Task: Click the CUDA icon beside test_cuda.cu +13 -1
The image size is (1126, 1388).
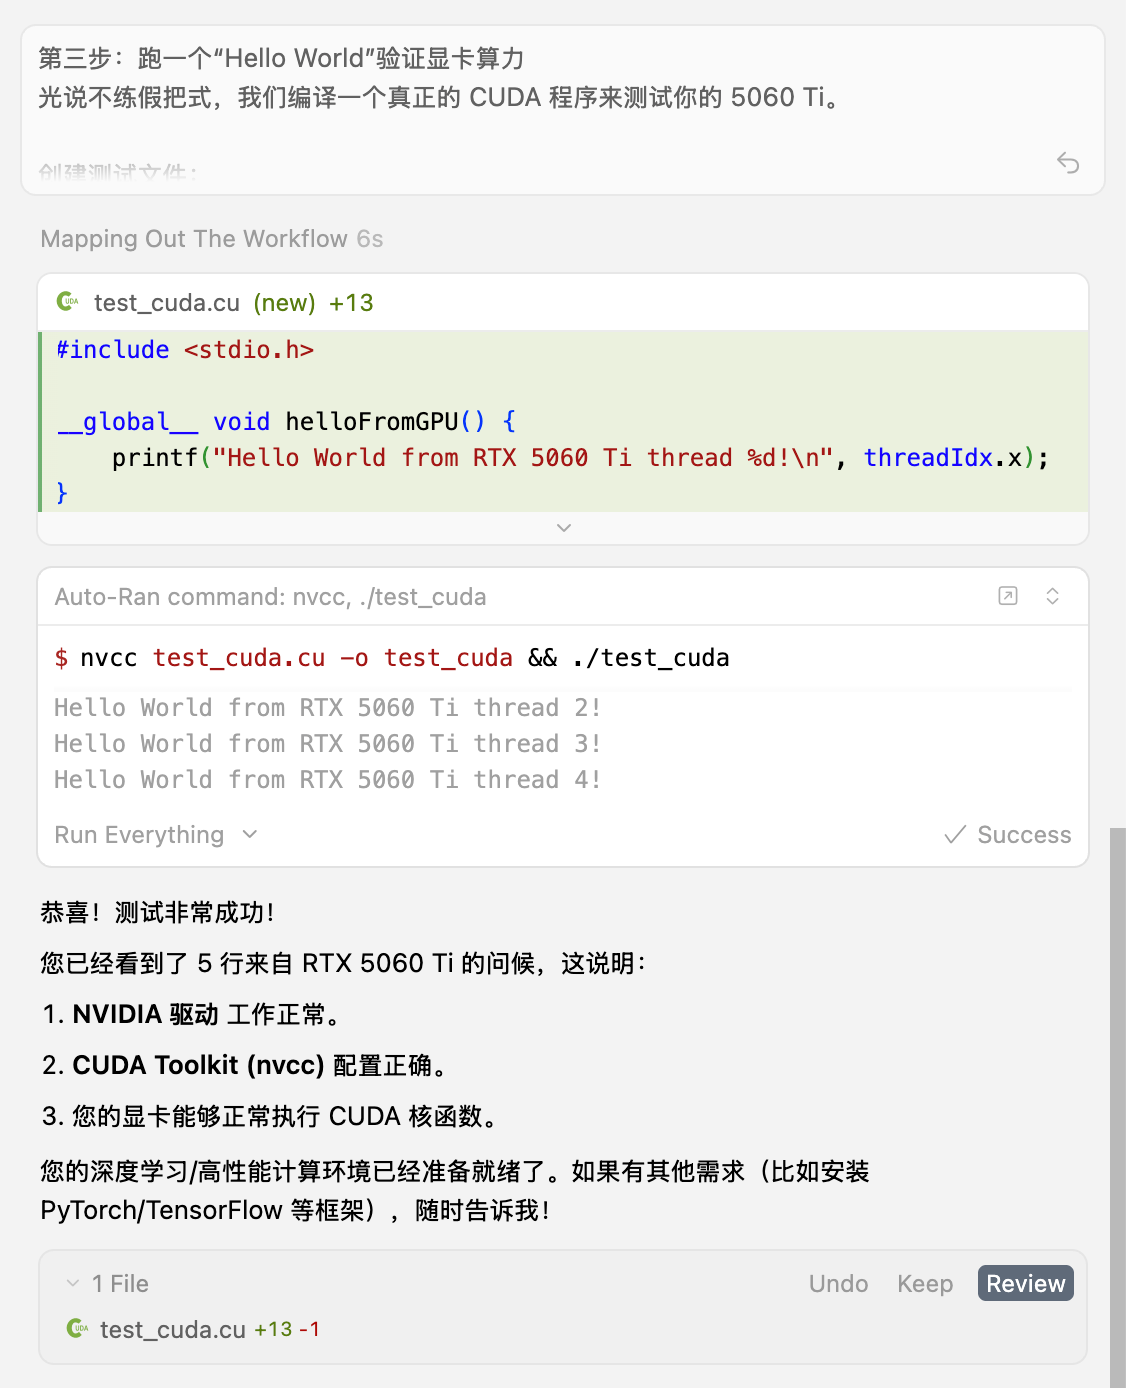Action: (x=77, y=1328)
